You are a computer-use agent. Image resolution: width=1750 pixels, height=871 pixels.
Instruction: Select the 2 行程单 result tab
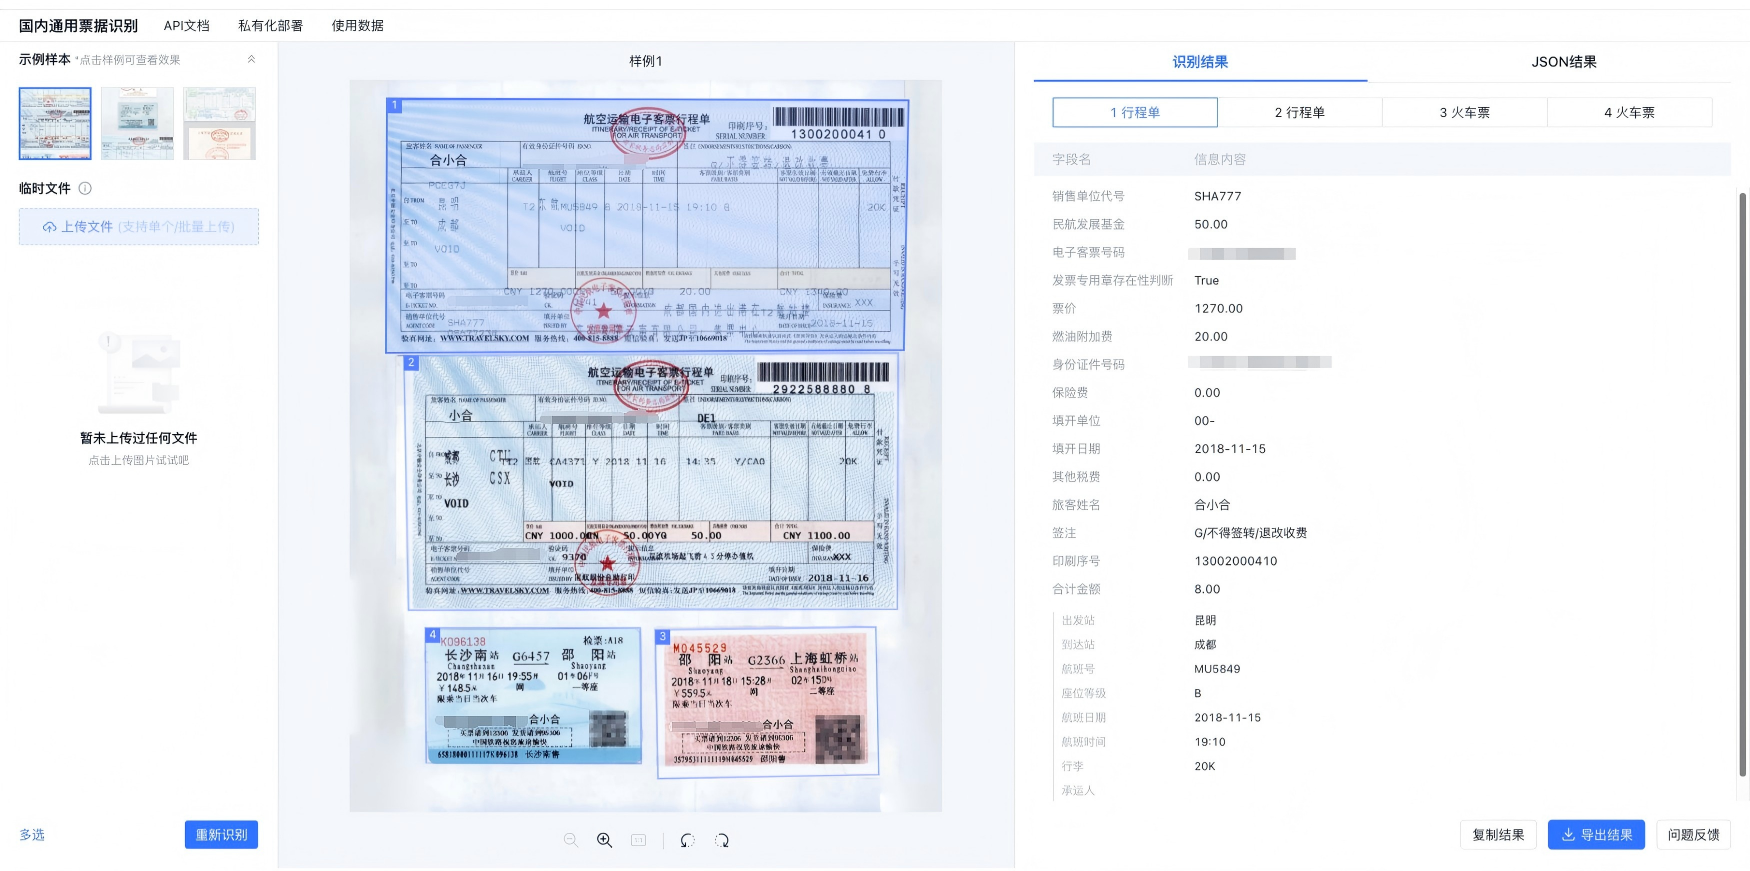click(x=1299, y=112)
